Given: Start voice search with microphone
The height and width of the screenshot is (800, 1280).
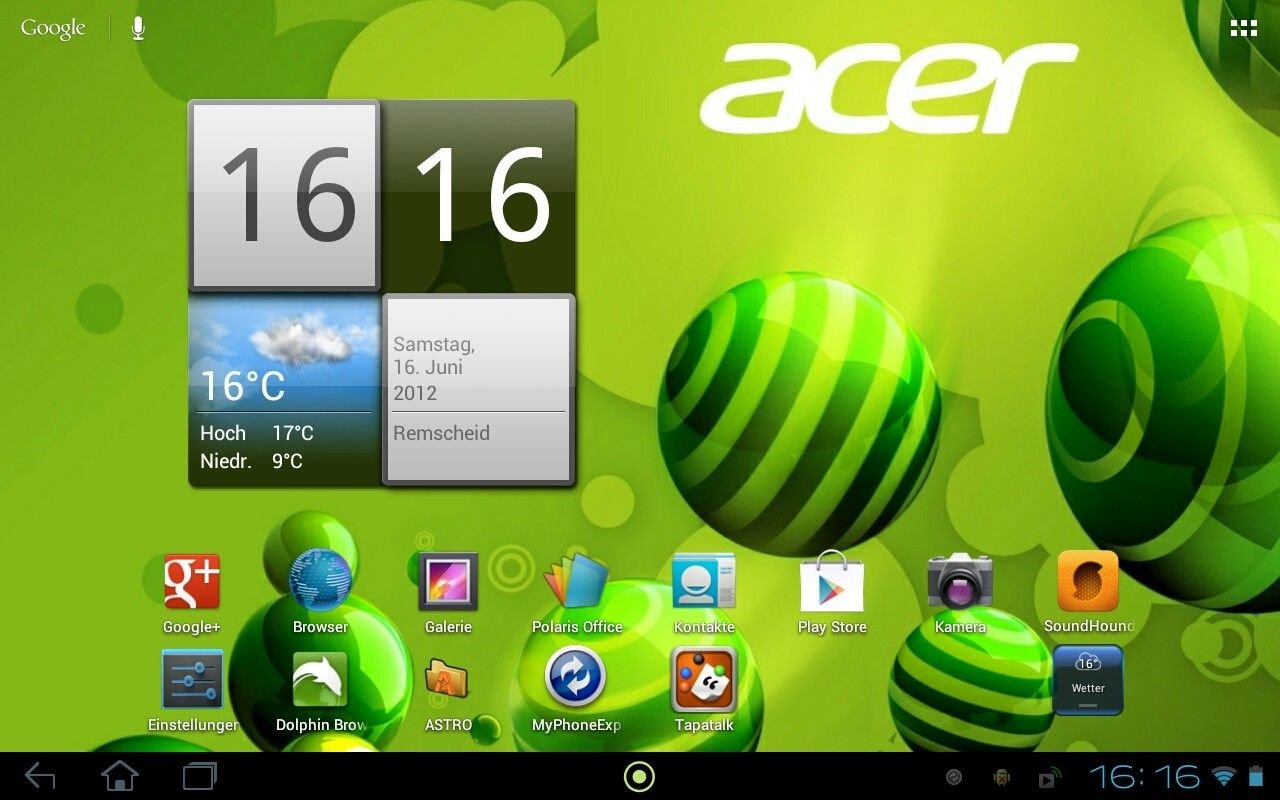Looking at the screenshot, I should [138, 28].
